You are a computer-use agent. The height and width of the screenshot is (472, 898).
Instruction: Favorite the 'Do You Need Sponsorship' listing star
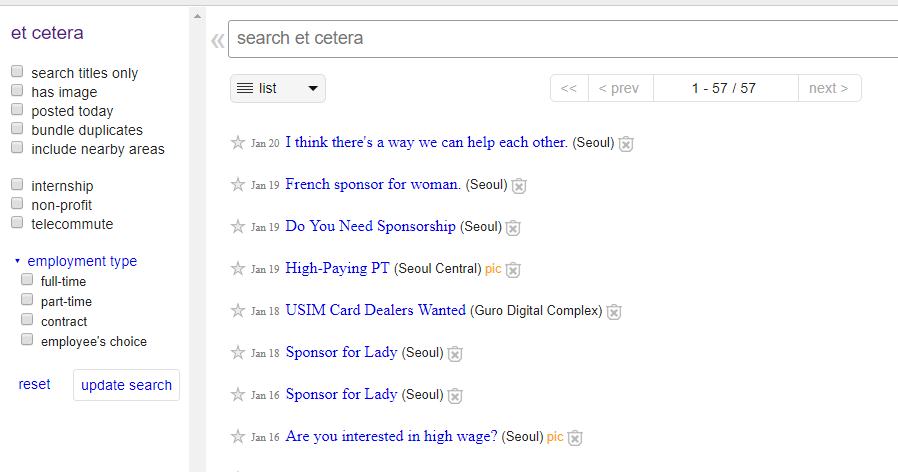coord(238,227)
